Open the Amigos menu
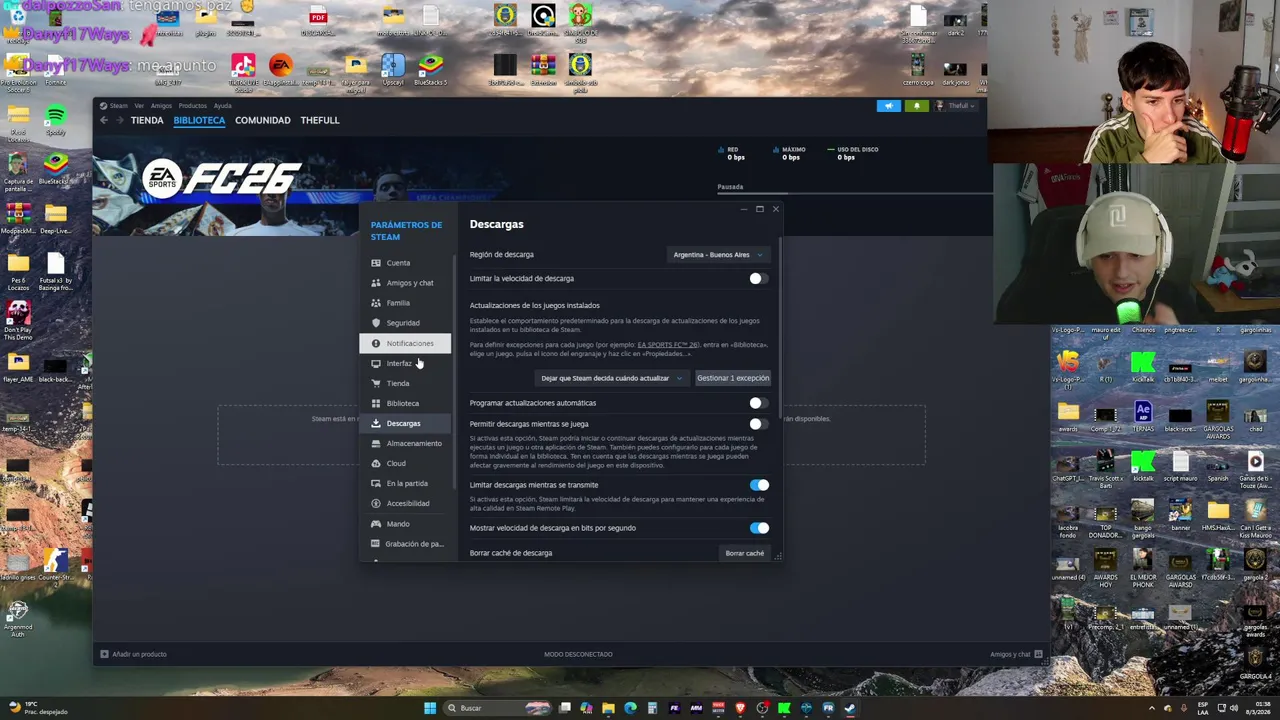The image size is (1280, 720). point(161,106)
